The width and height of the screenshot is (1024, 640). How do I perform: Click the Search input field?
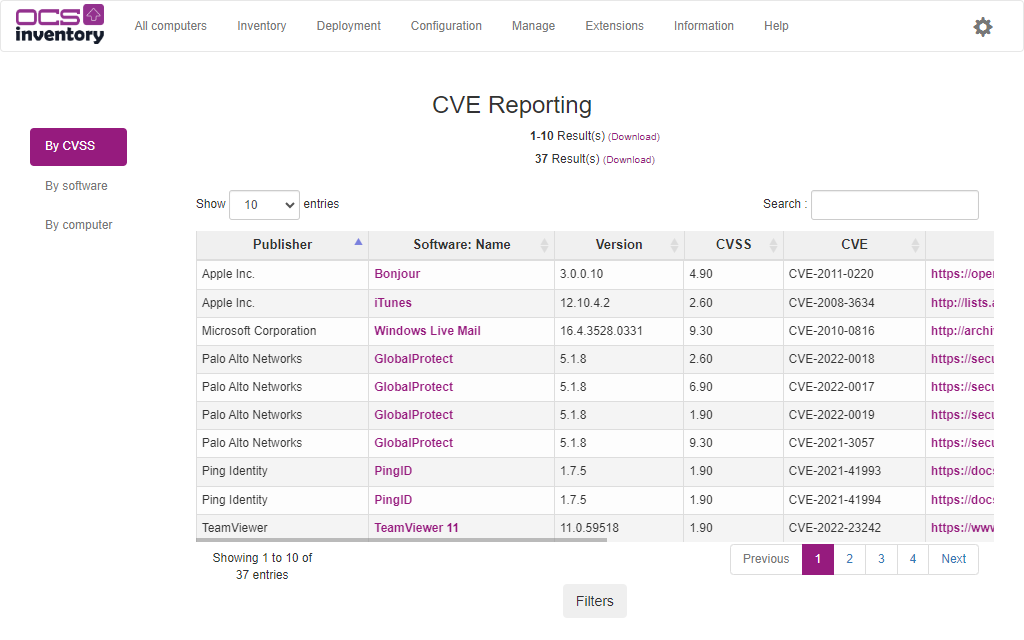[894, 204]
